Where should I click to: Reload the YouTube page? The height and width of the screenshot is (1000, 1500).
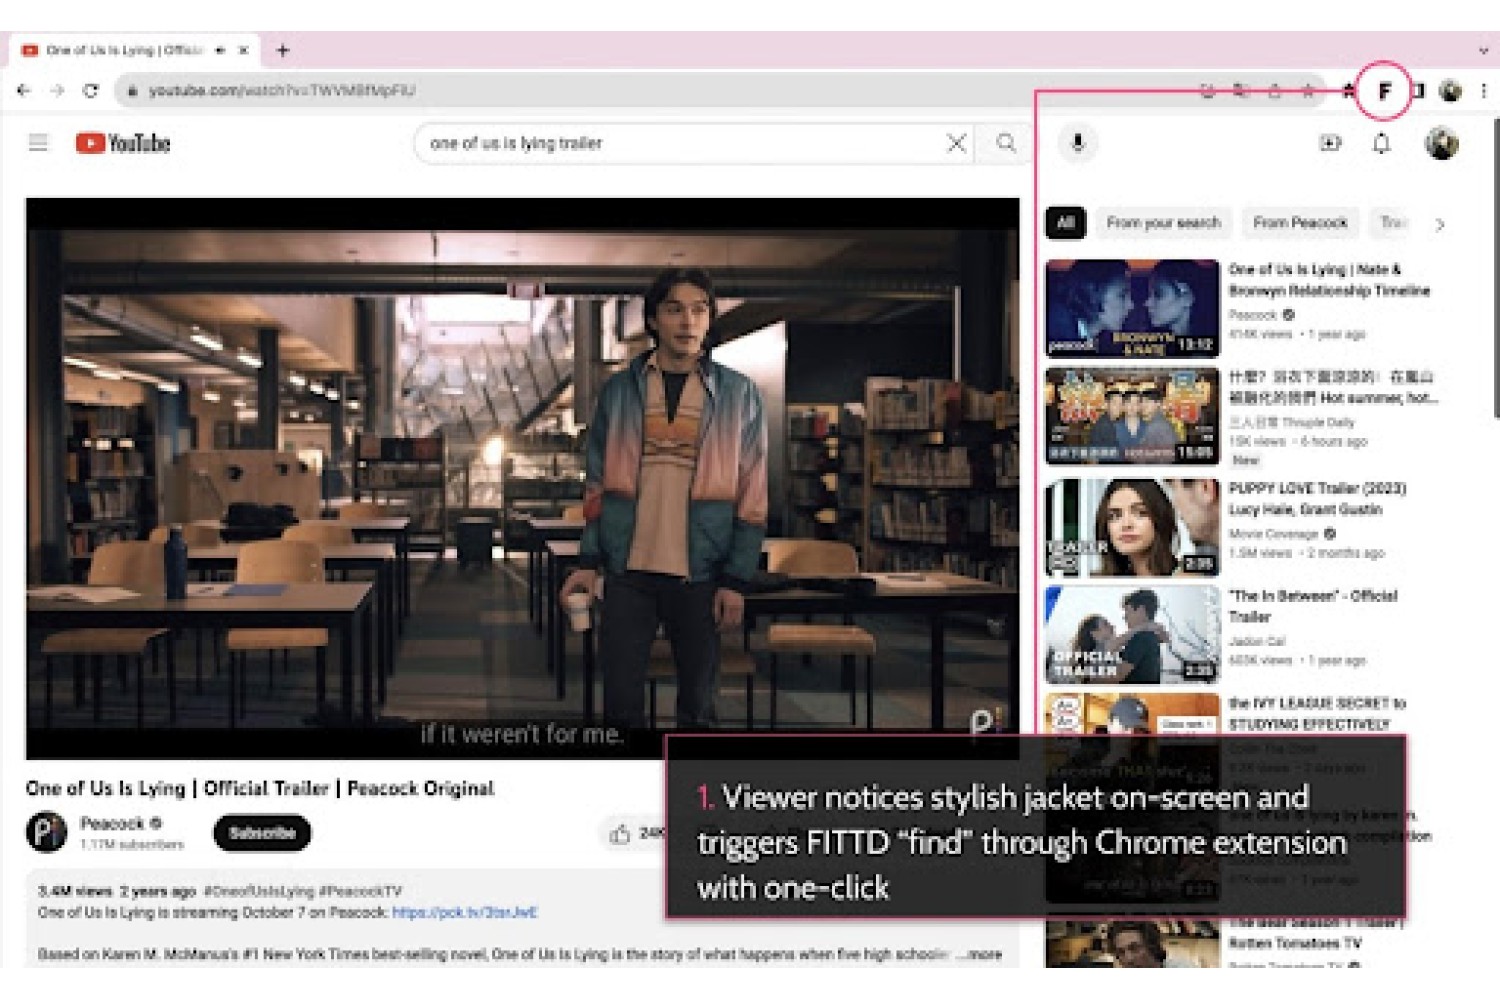coord(91,91)
